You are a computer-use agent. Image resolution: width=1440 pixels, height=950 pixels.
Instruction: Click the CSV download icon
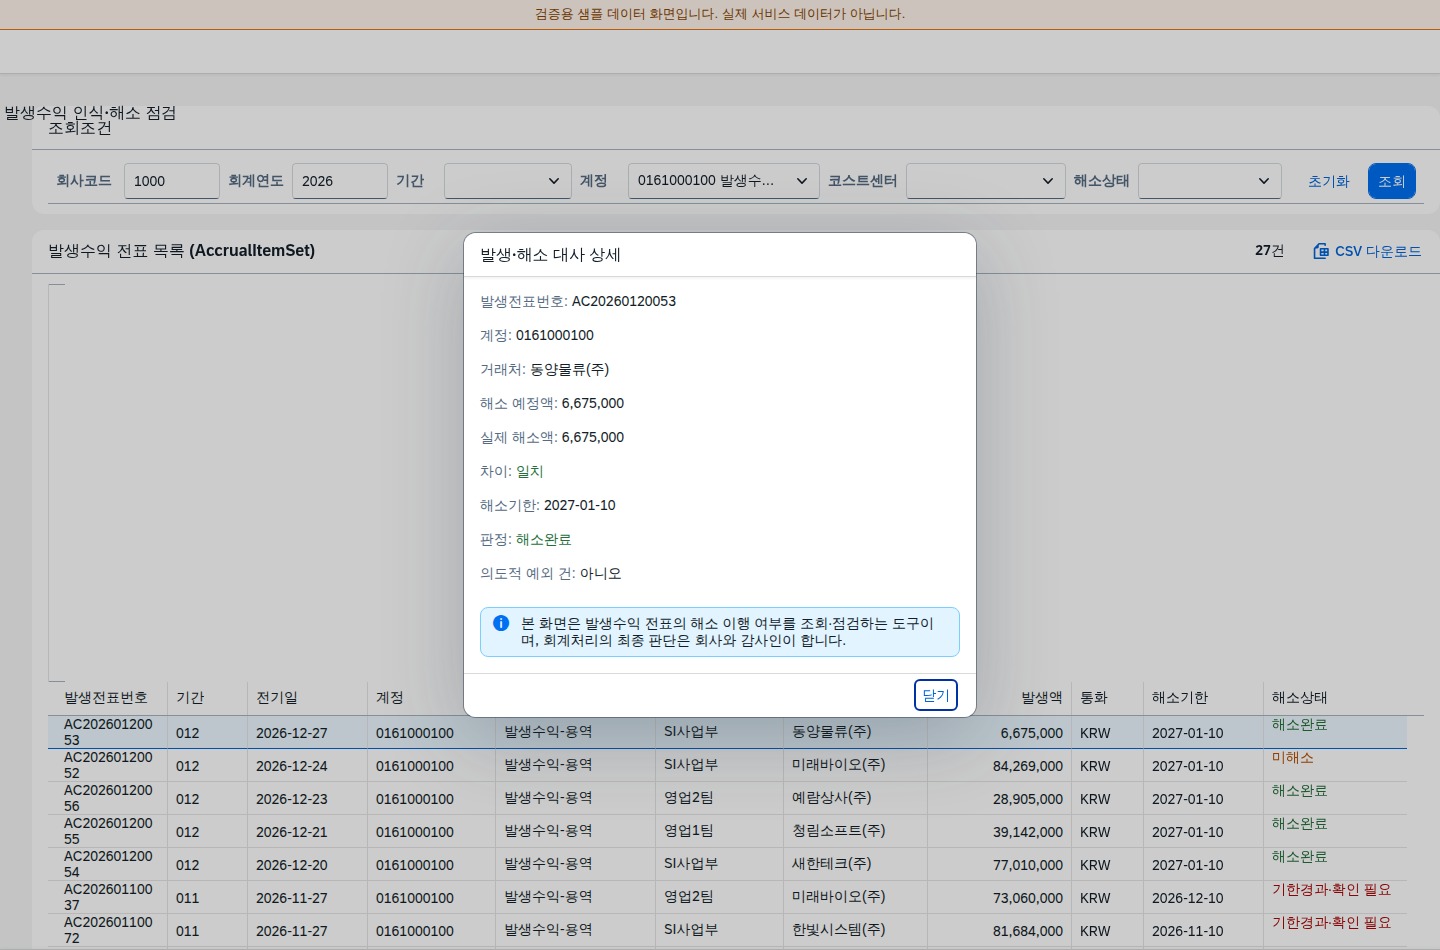pyautogui.click(x=1321, y=251)
